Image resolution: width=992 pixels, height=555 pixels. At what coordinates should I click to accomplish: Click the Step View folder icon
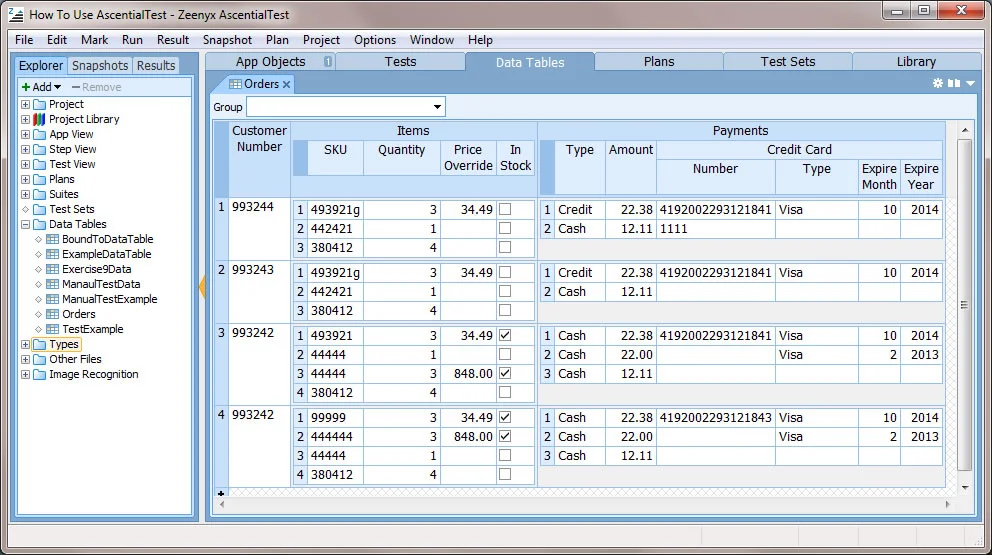coord(39,149)
